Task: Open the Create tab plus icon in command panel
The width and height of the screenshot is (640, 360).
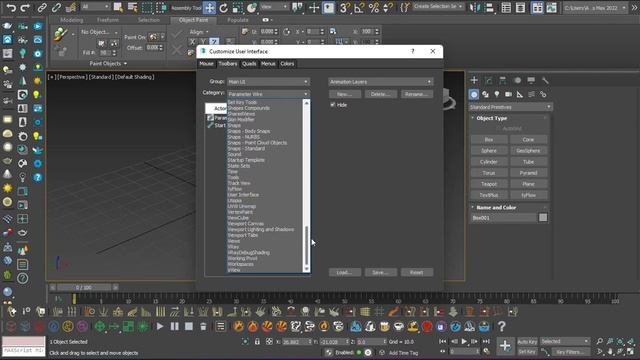Action: pos(474,80)
